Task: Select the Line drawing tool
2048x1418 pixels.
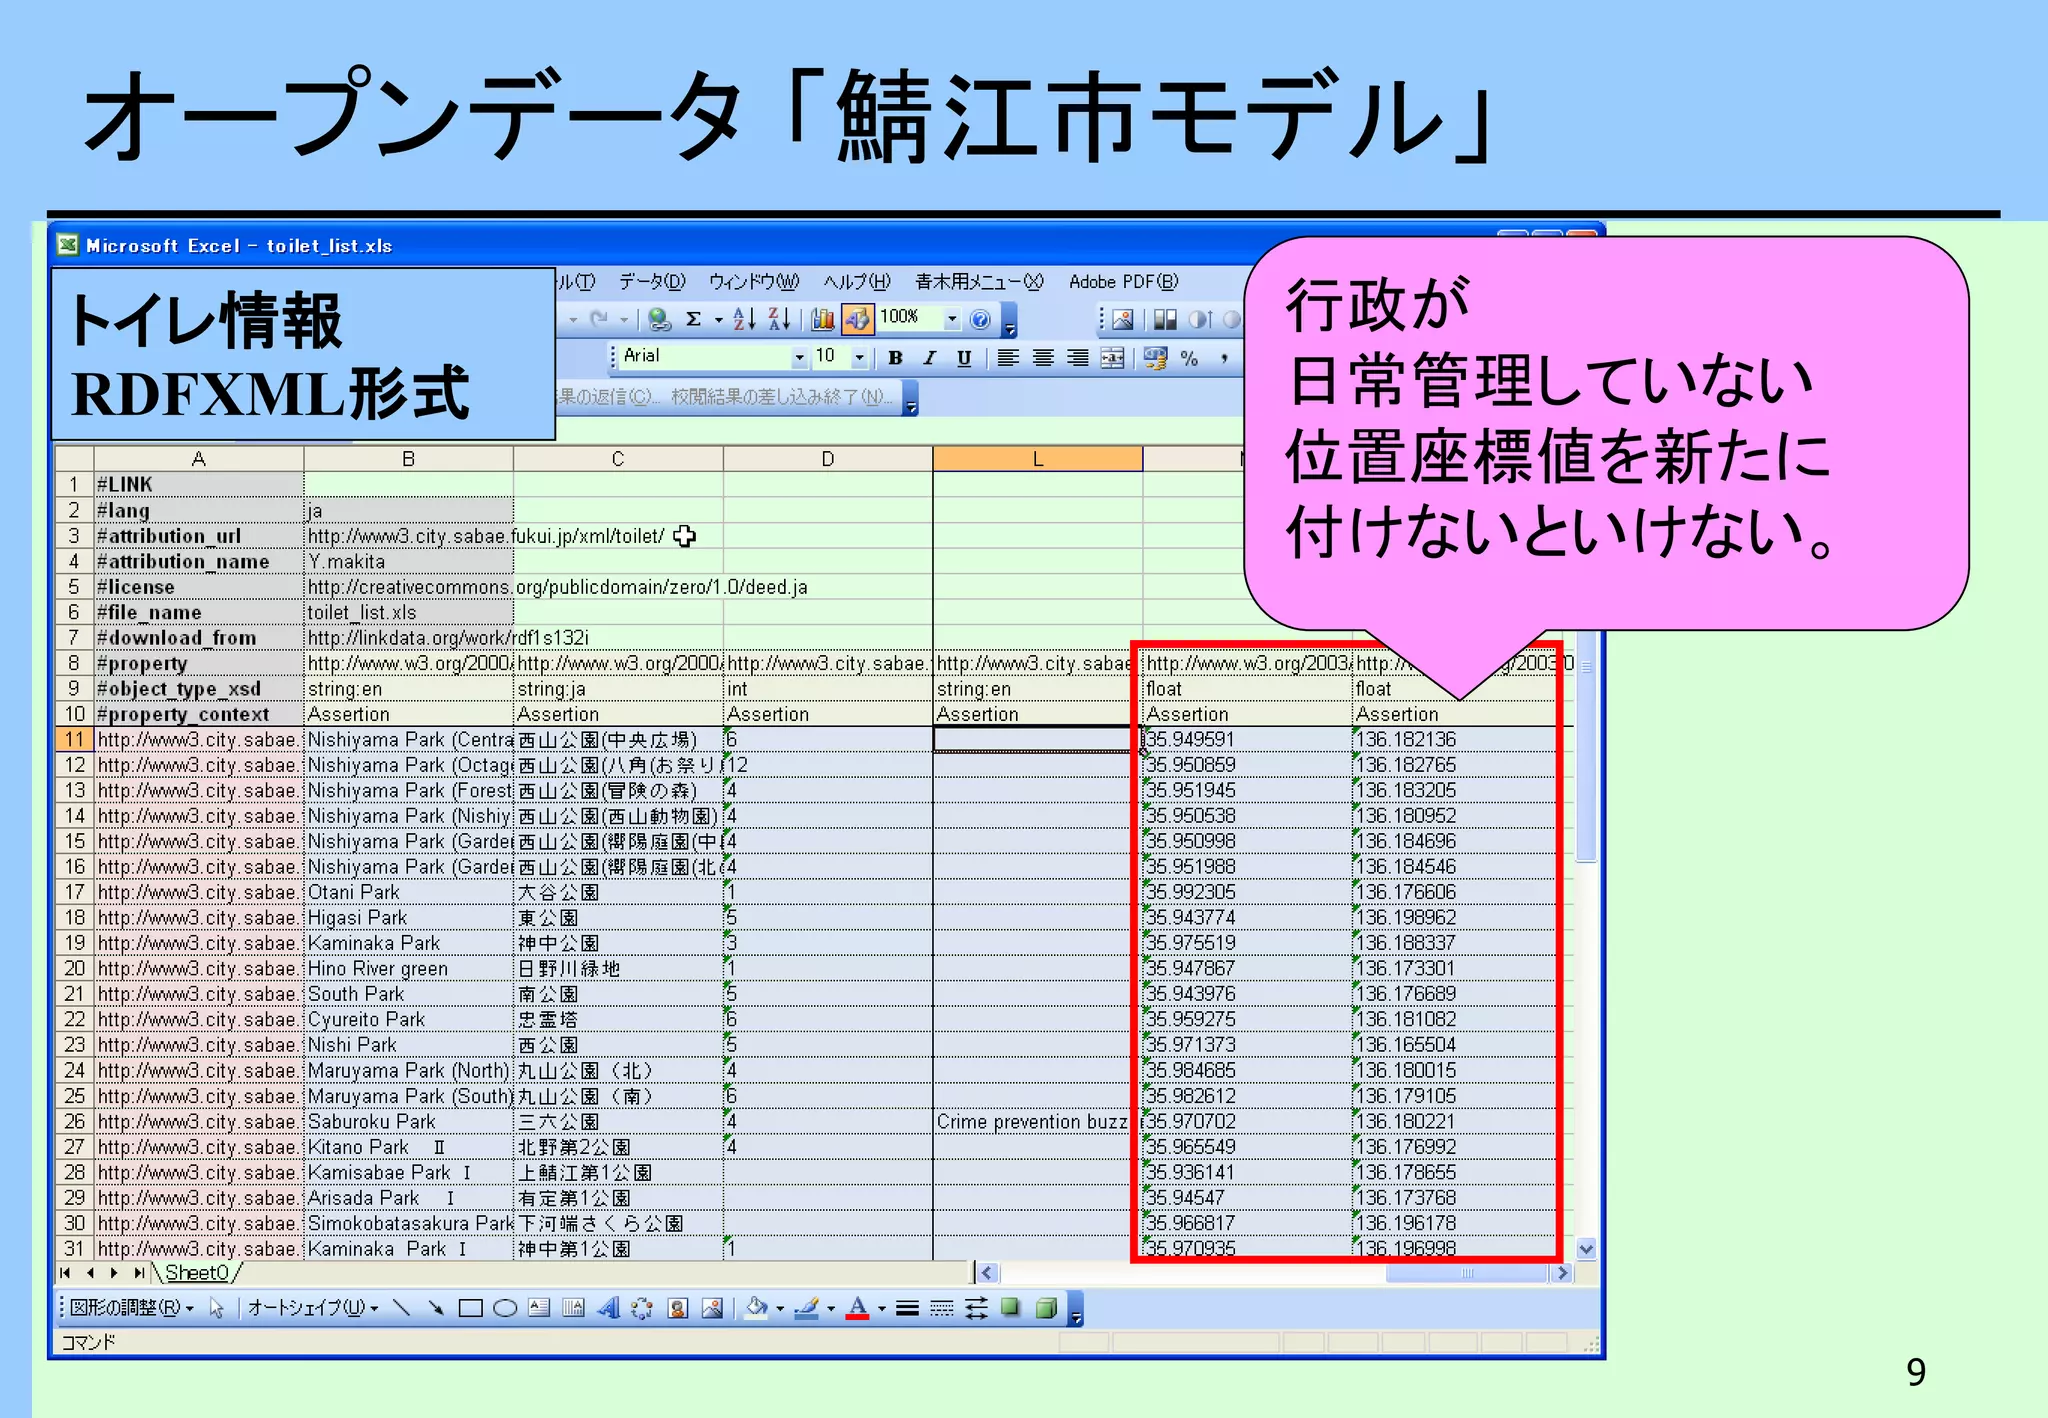Action: pos(402,1308)
